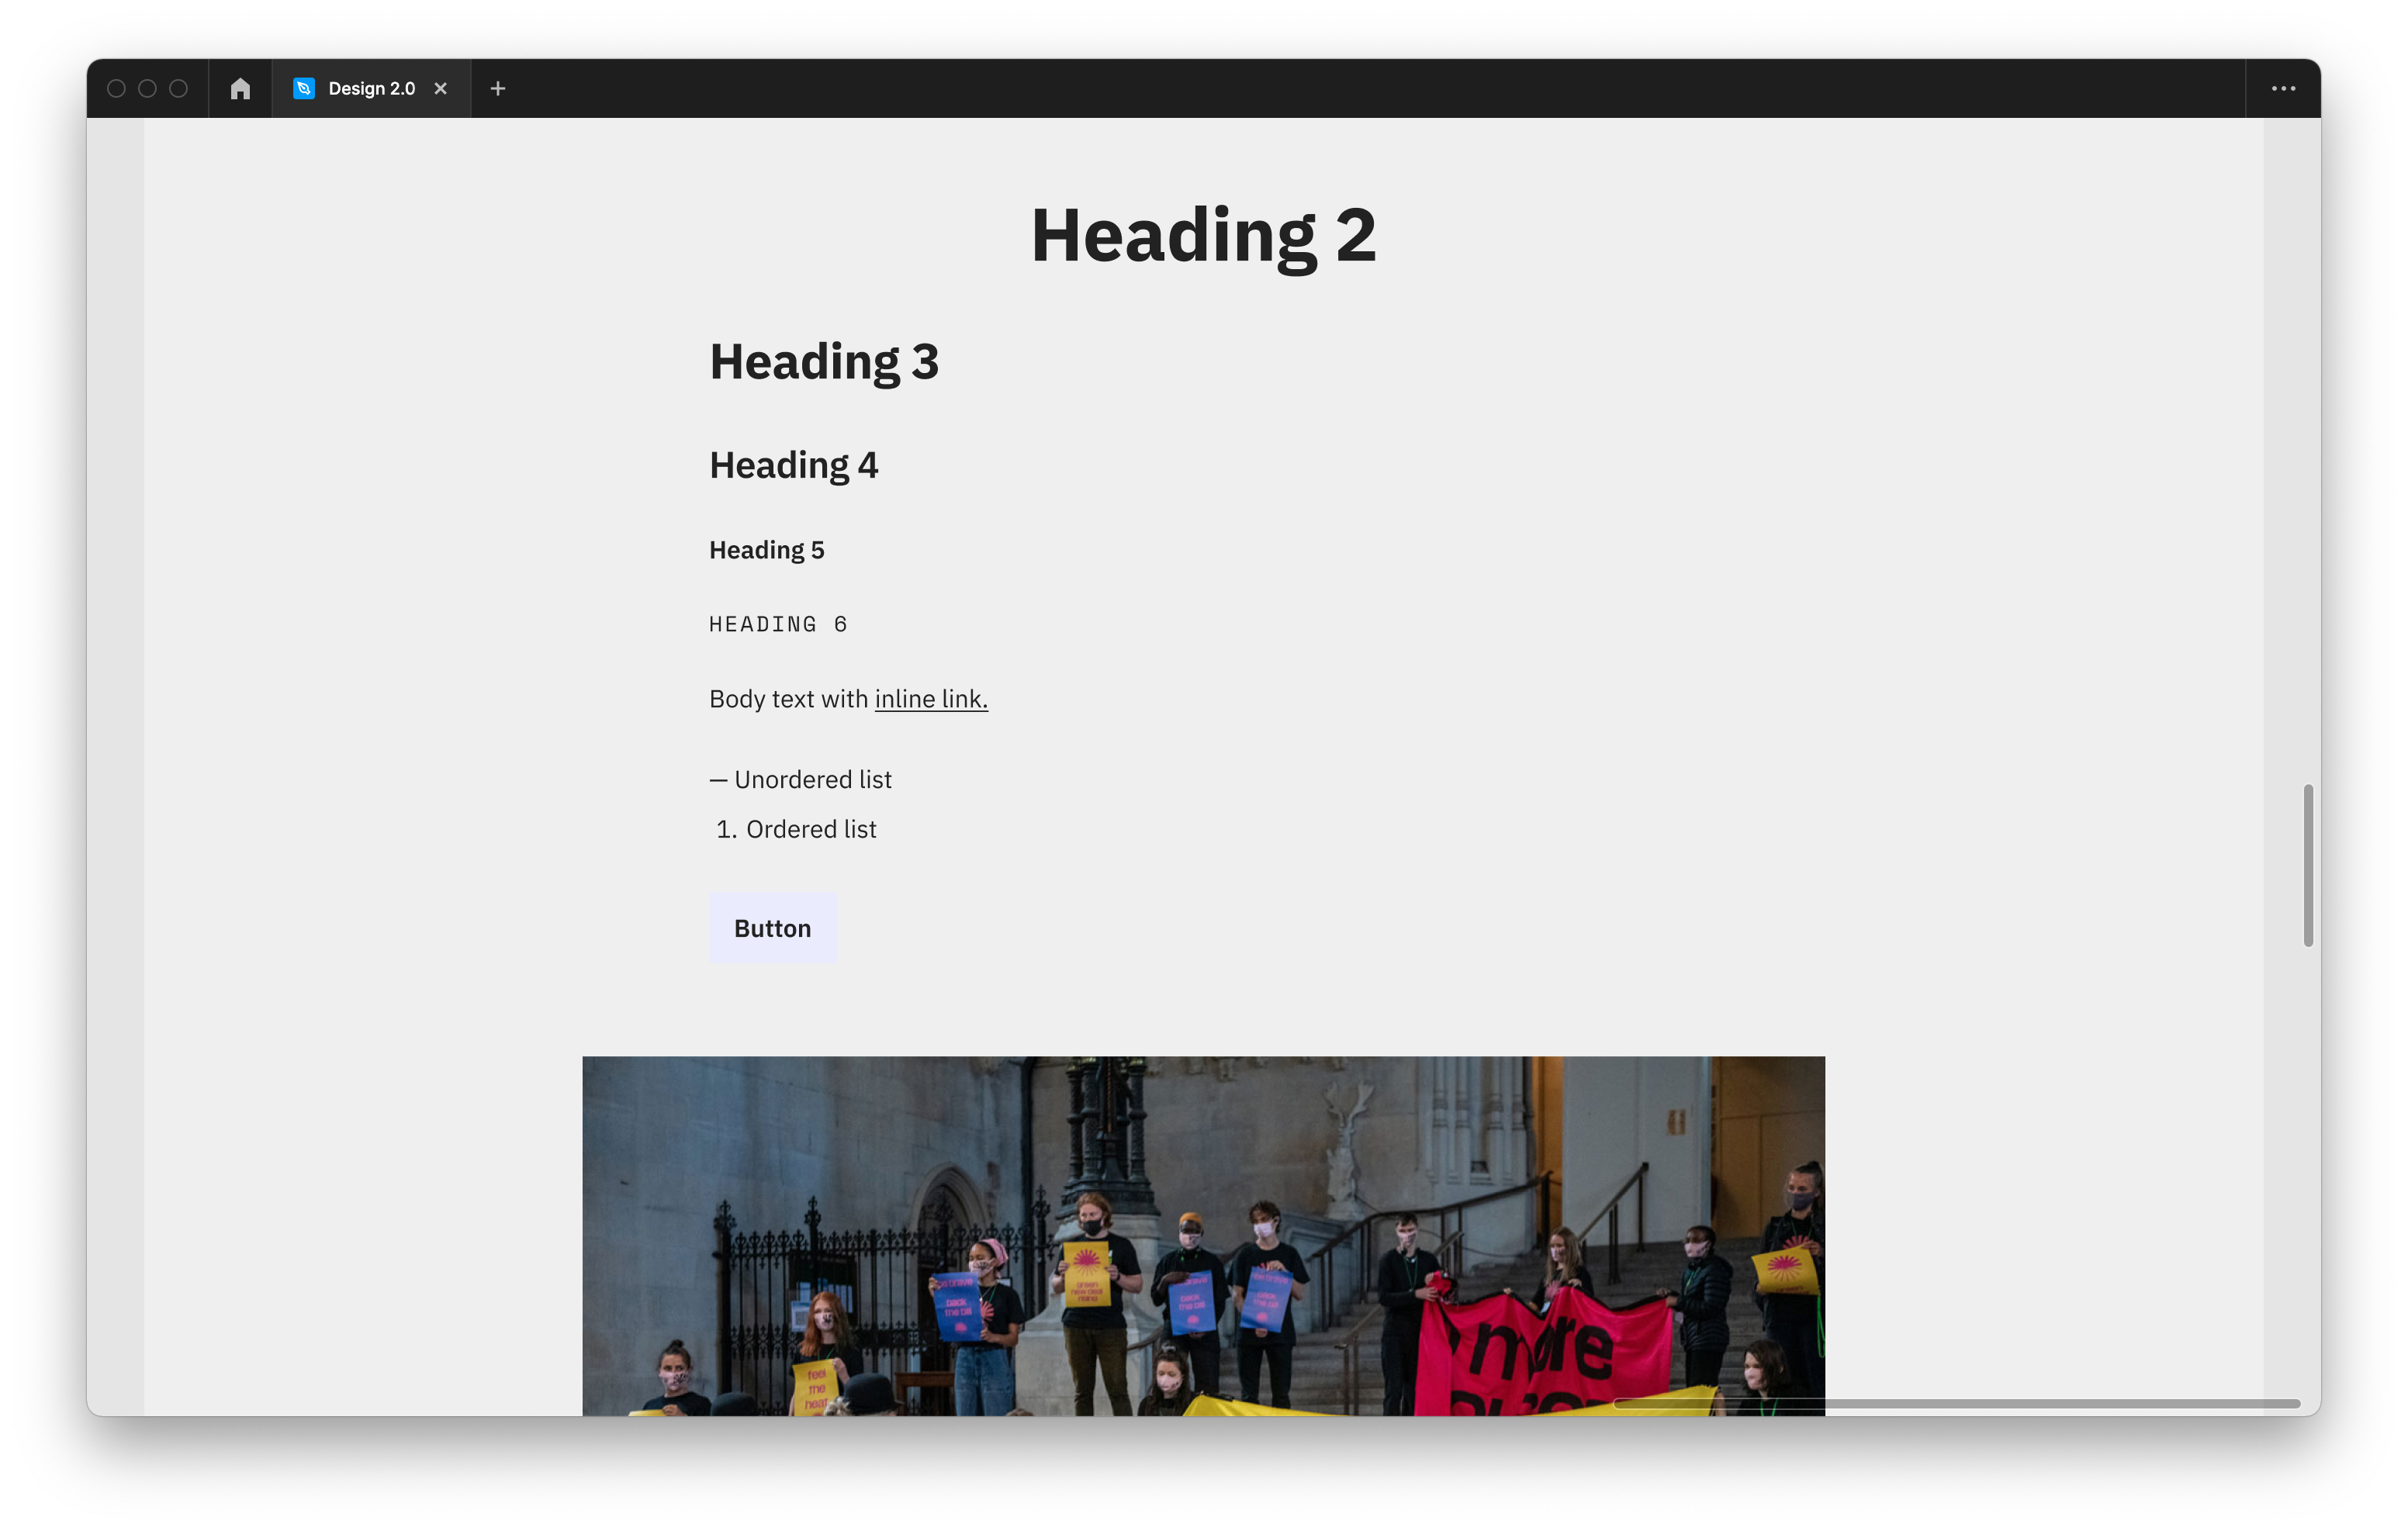Click the Heading 3 text

(823, 362)
